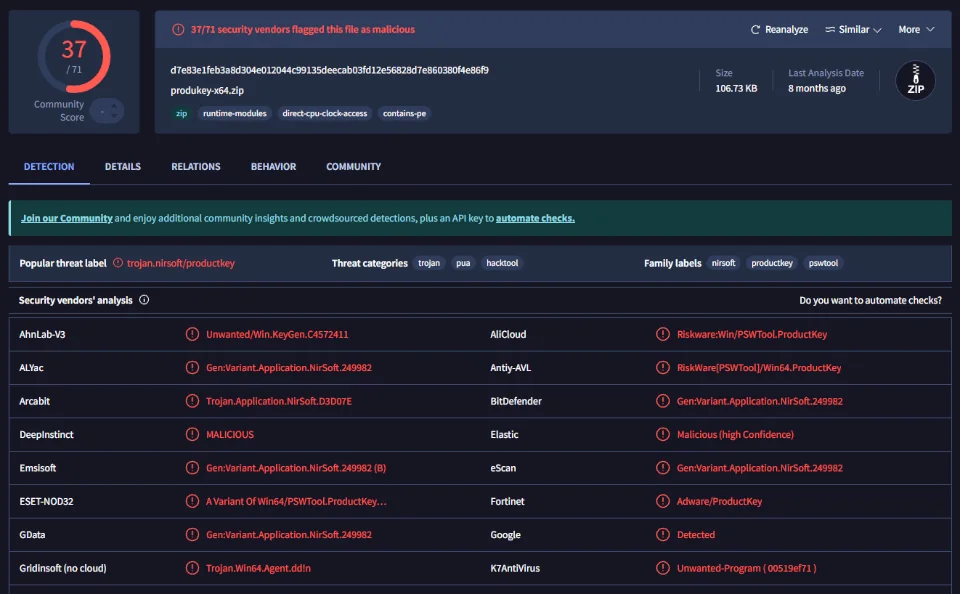Click the alert icon in the Google row
The height and width of the screenshot is (594, 960).
point(662,535)
